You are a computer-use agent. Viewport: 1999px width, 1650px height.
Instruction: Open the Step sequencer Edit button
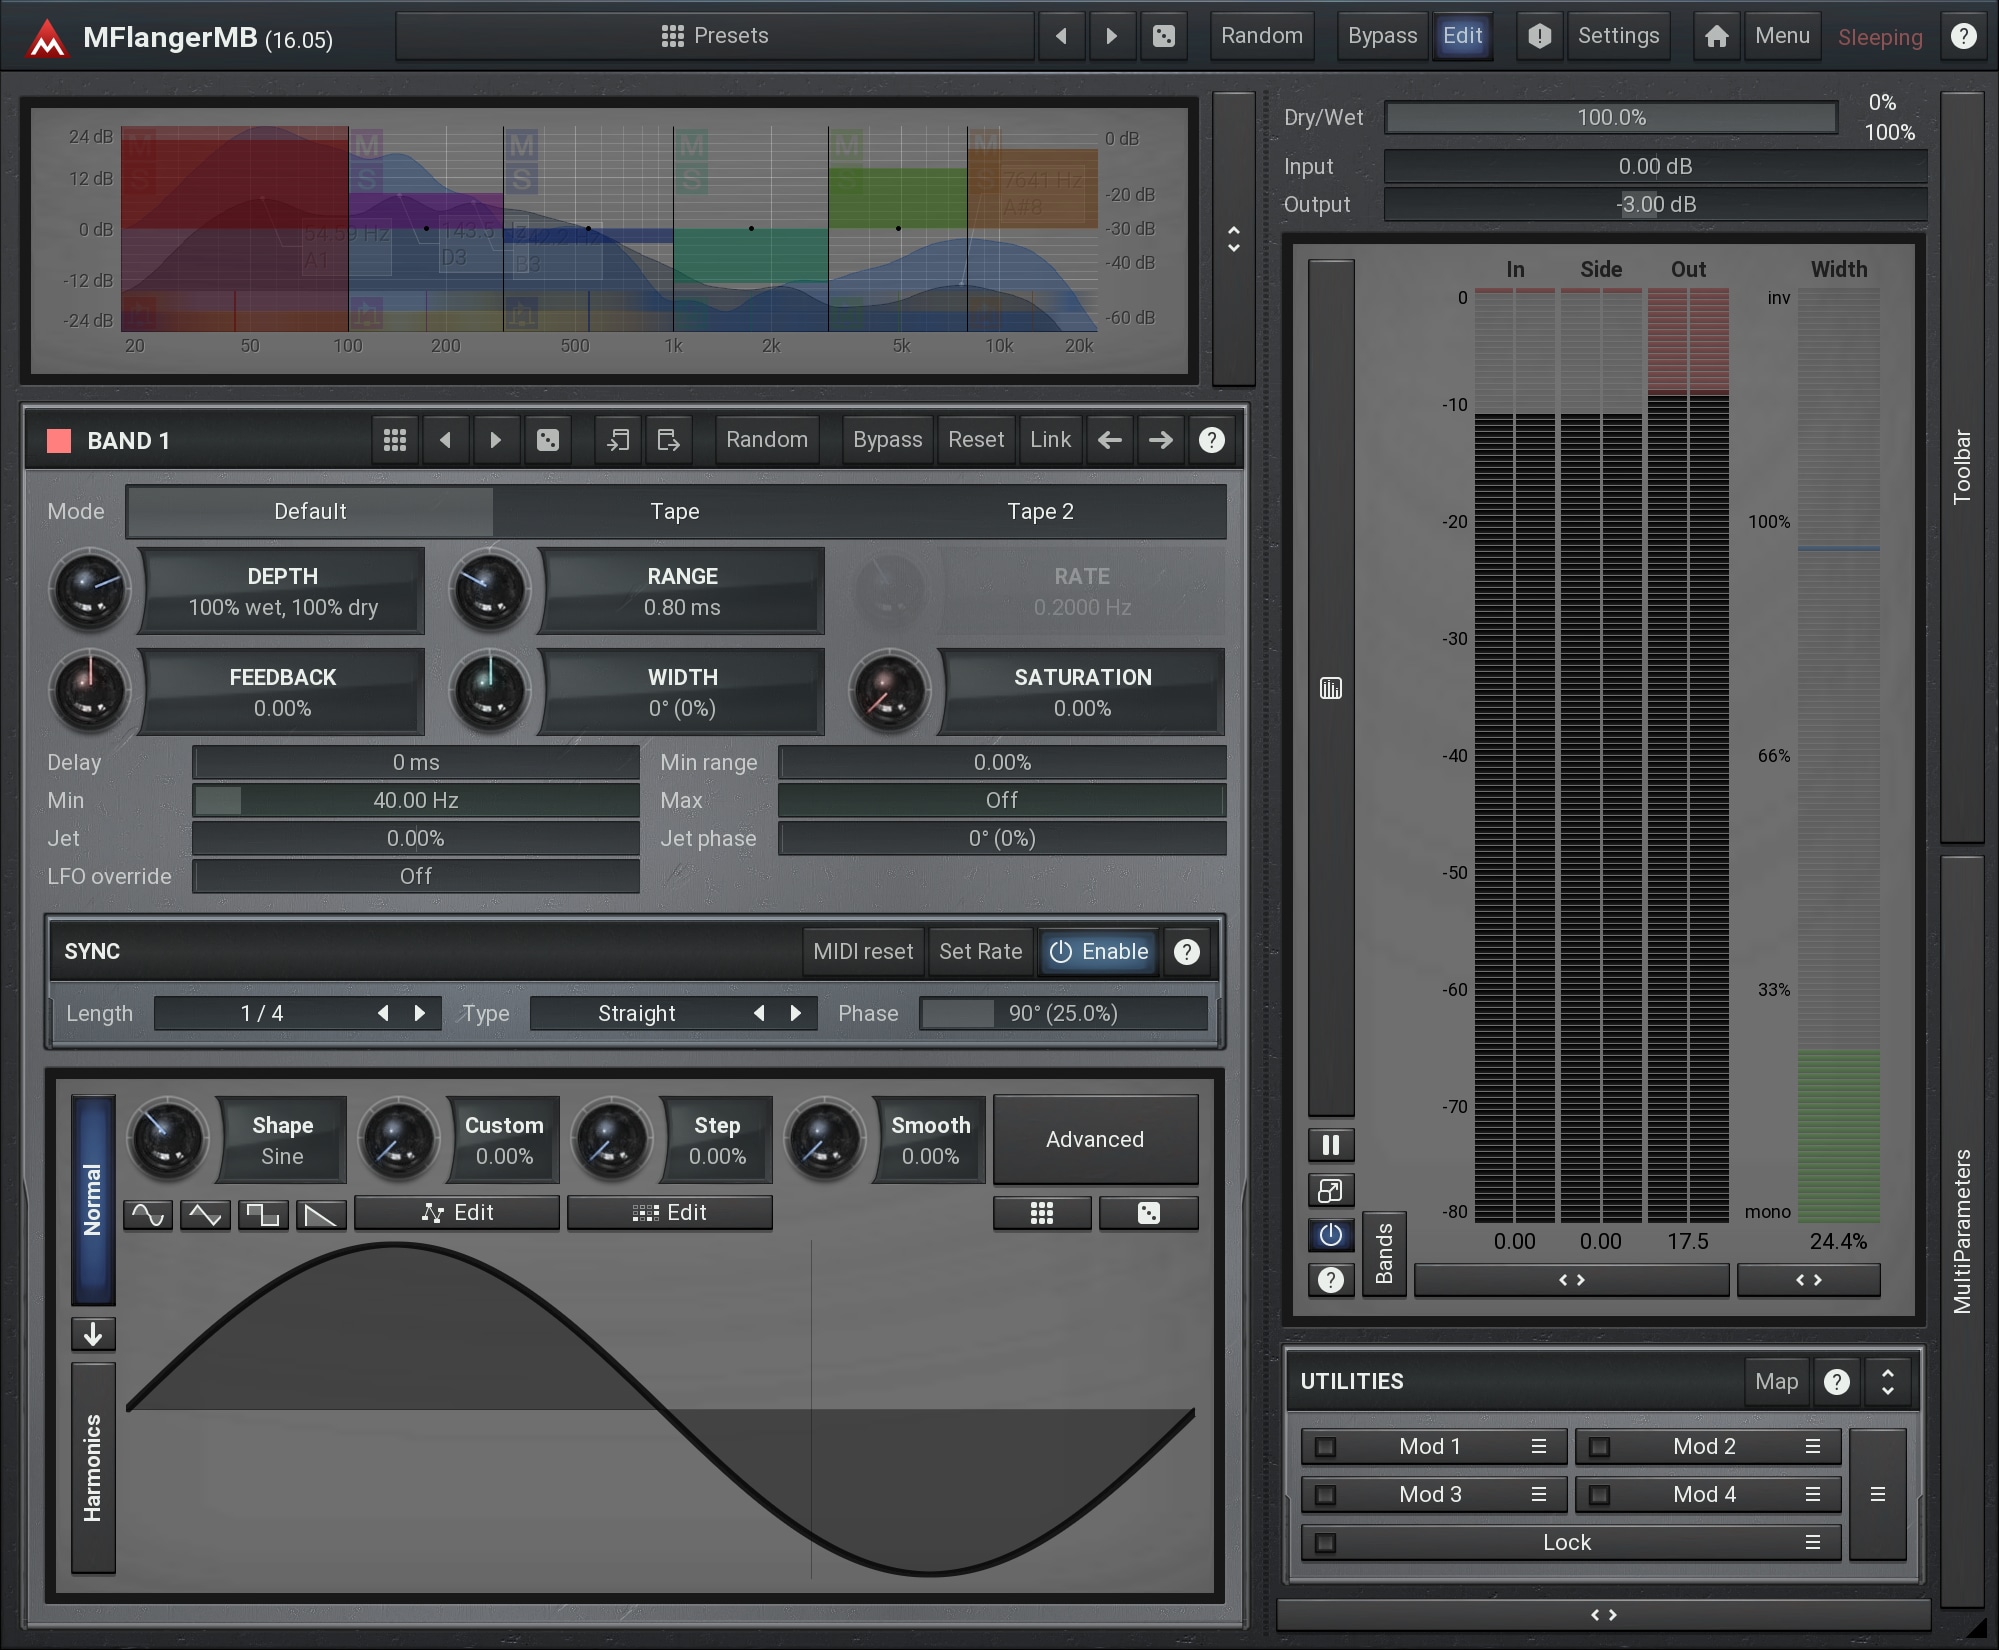point(670,1213)
